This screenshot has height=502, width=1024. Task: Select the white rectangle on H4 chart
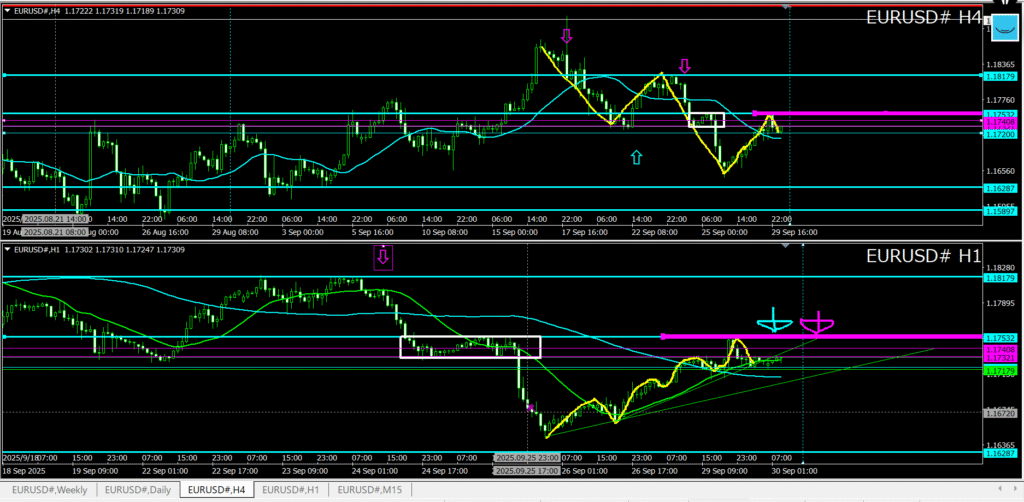706,119
